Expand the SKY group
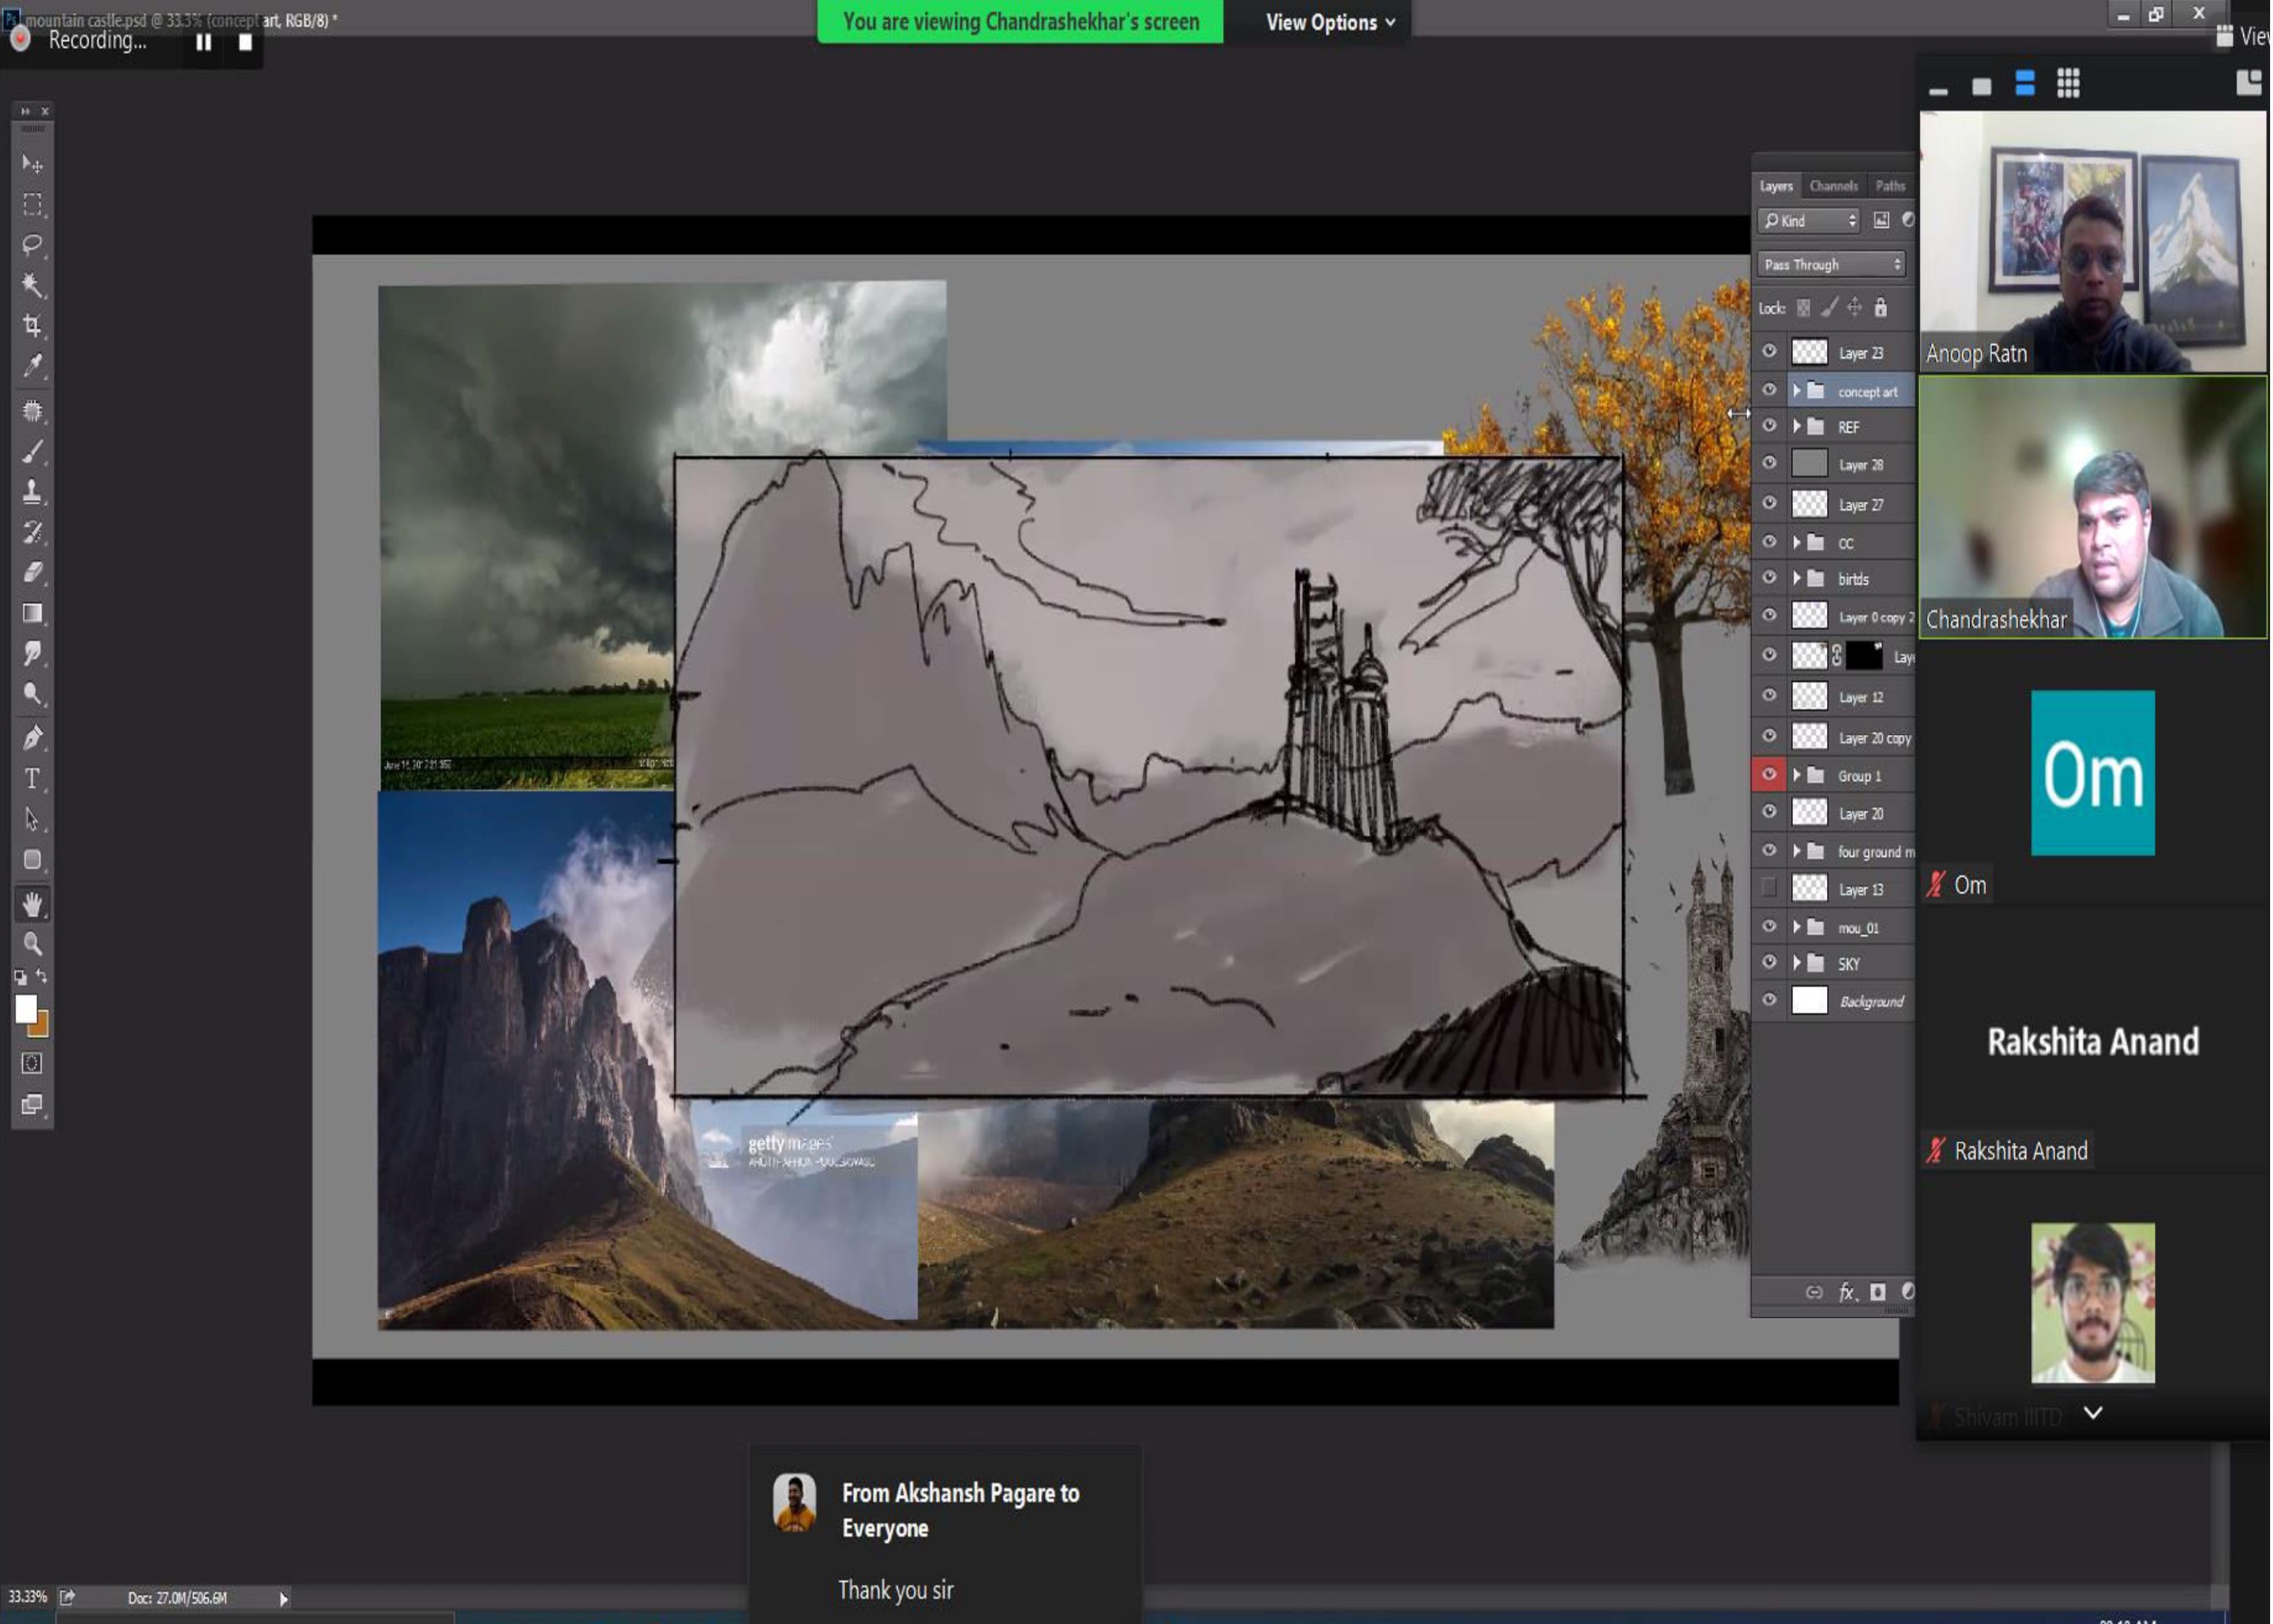This screenshot has height=1624, width=2273. 1797,963
